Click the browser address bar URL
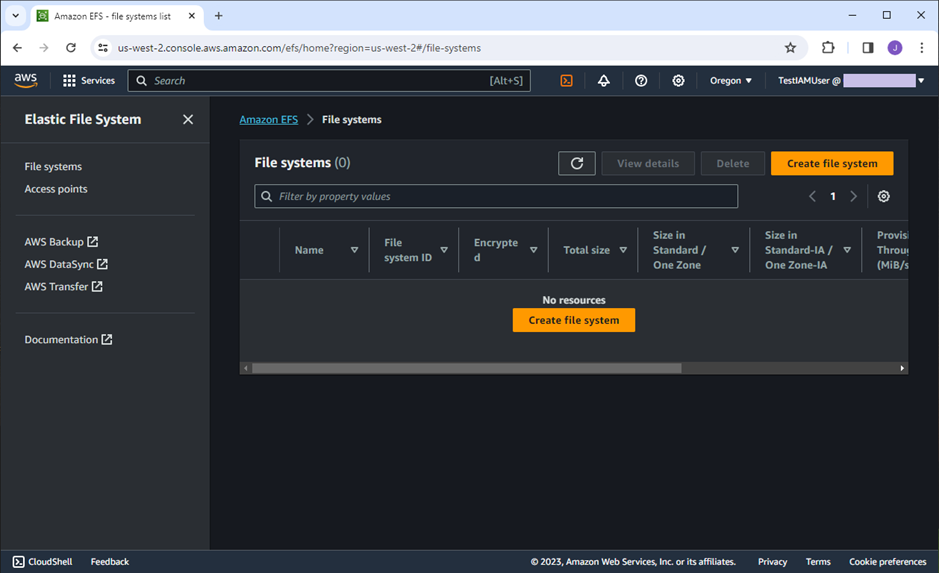The image size is (939, 573). [299, 48]
